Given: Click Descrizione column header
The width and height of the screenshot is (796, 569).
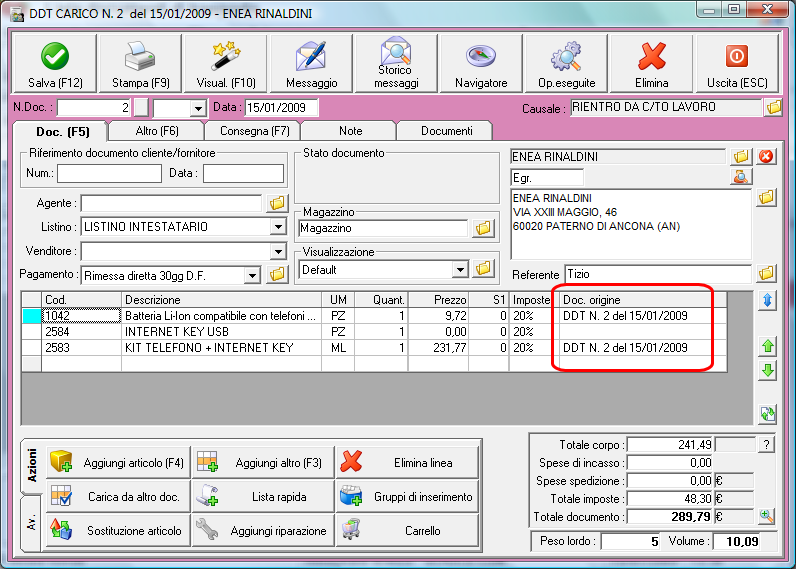Looking at the screenshot, I should point(221,299).
